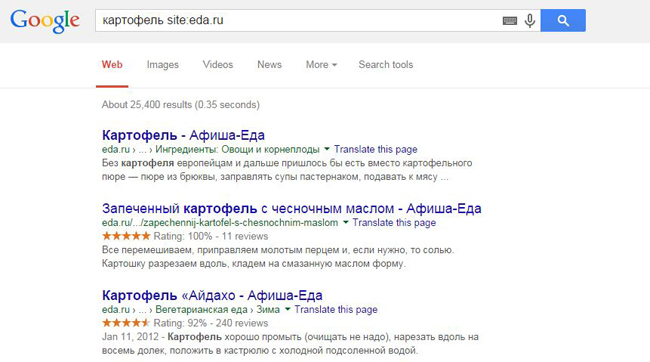Open the on-screen keyboard icon
The height and width of the screenshot is (362, 650).
click(x=509, y=21)
